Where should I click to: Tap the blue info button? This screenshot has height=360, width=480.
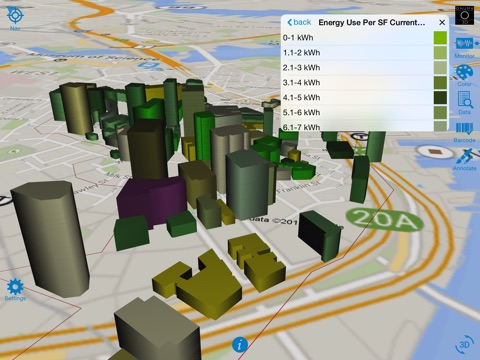pyautogui.click(x=240, y=344)
